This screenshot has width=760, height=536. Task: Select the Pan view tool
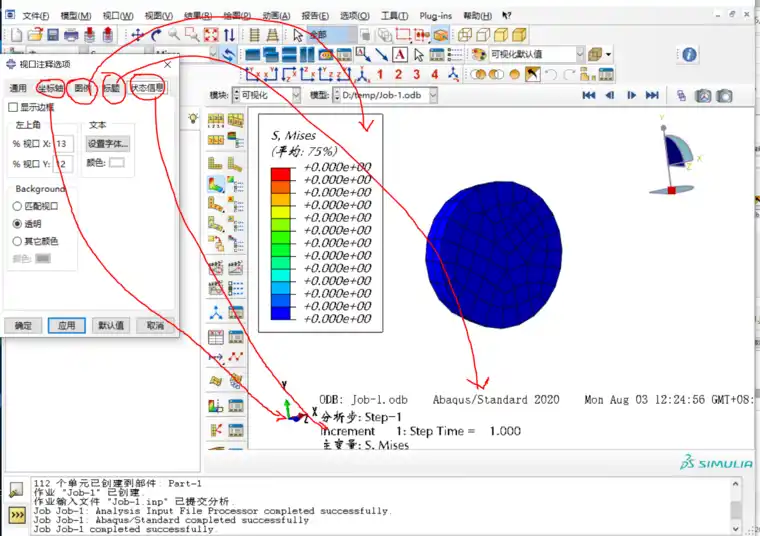(x=137, y=35)
